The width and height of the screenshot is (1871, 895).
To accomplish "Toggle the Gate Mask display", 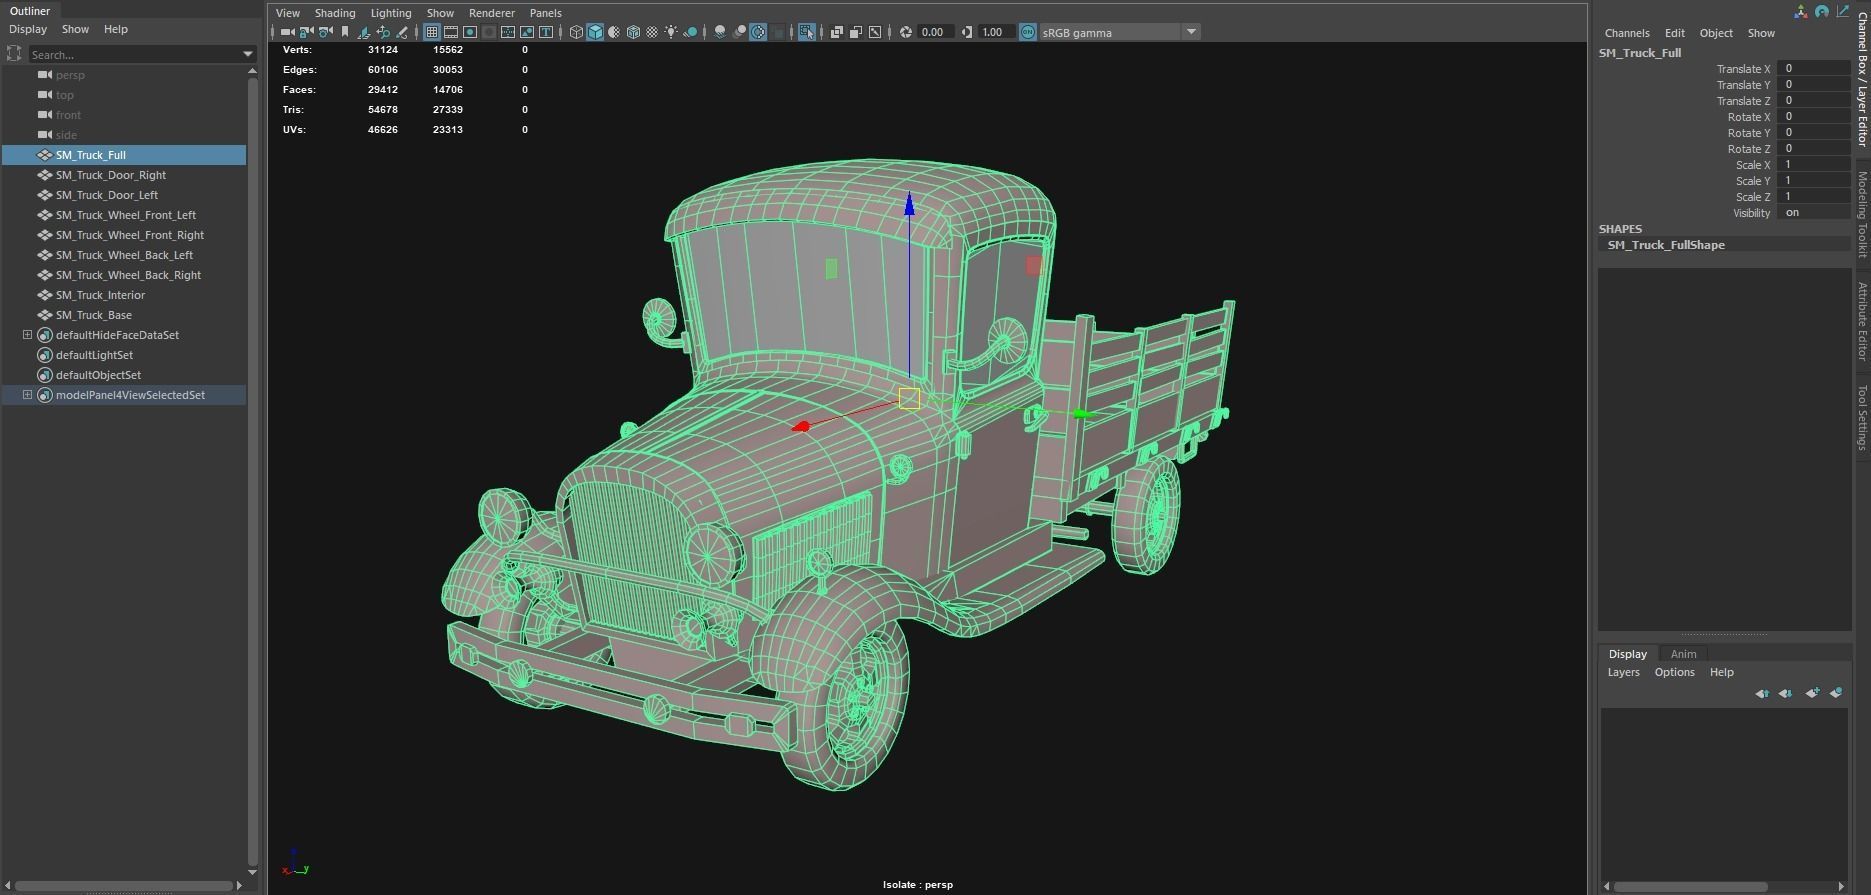I will click(489, 32).
